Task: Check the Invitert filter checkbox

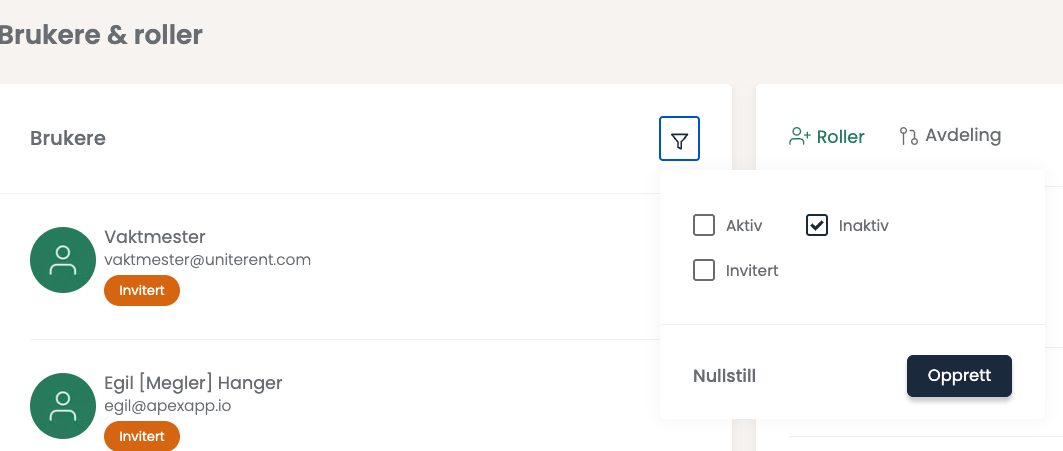Action: pyautogui.click(x=704, y=270)
